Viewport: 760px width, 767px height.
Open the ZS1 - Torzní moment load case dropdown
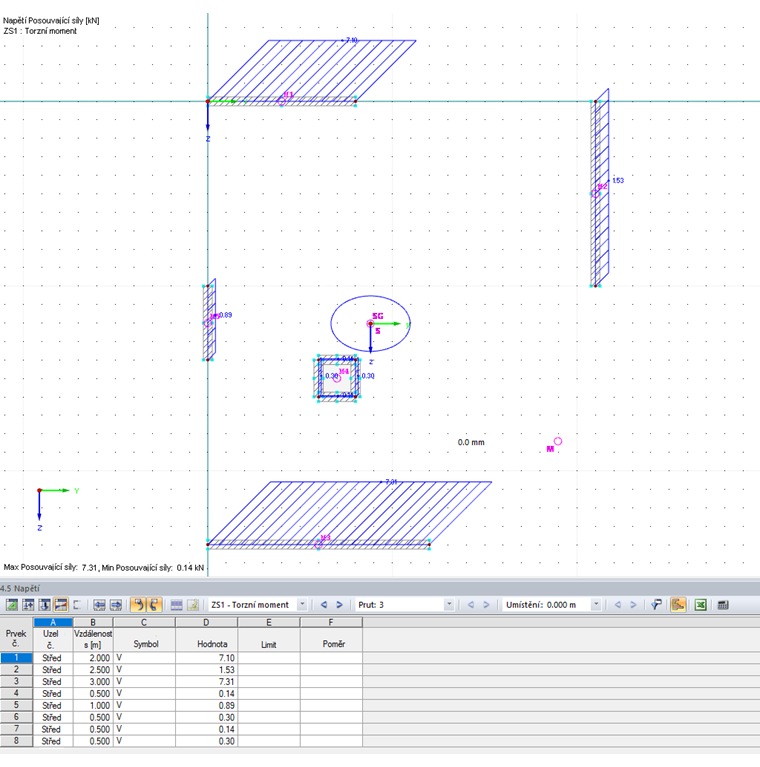(302, 605)
